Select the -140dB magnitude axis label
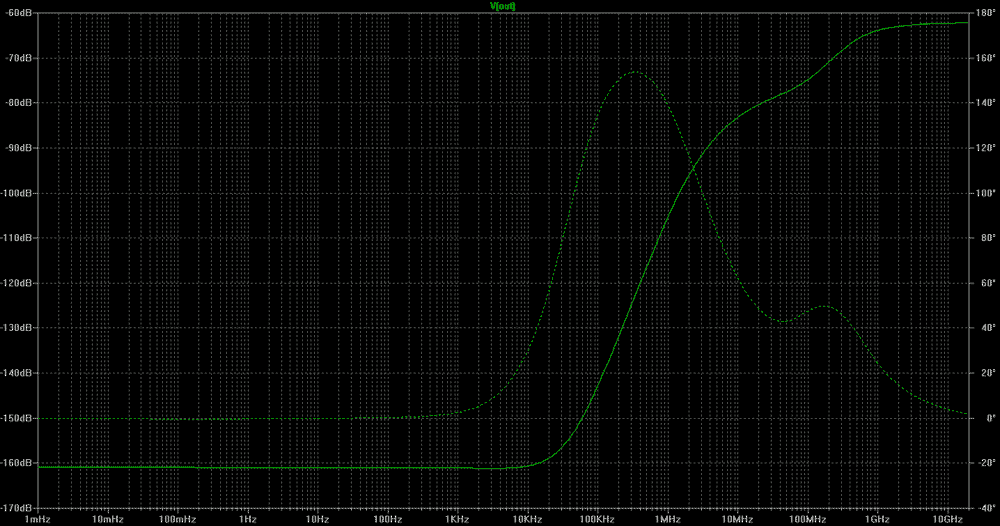The width and height of the screenshot is (1000, 526). click(x=15, y=373)
